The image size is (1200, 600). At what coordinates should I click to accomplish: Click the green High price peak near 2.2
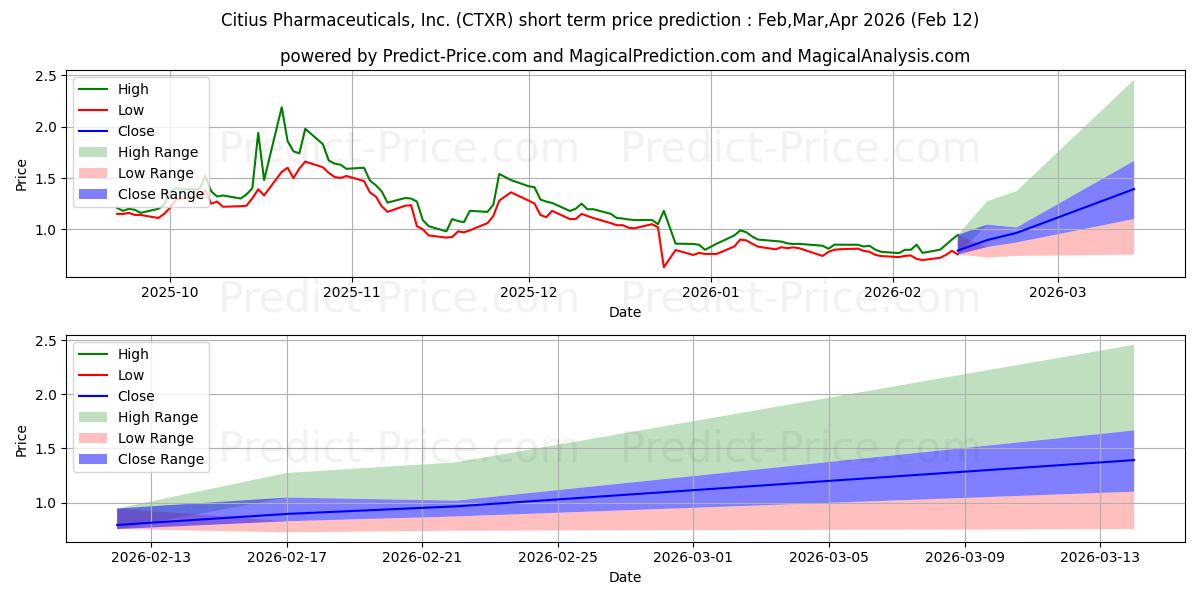pyautogui.click(x=281, y=107)
